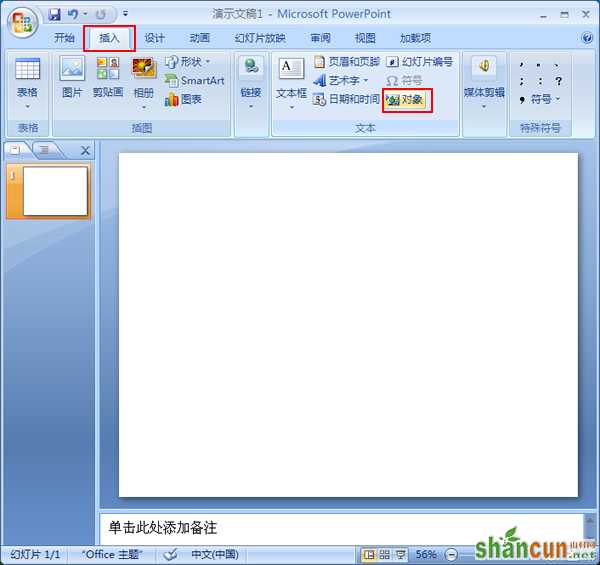
Task: Insert clip art with 剪贴画
Action: coord(108,77)
